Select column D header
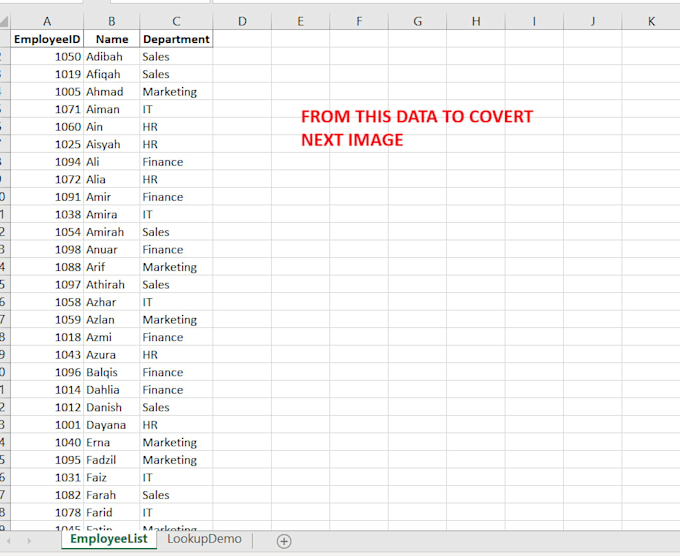Image resolution: width=680 pixels, height=556 pixels. [242, 21]
